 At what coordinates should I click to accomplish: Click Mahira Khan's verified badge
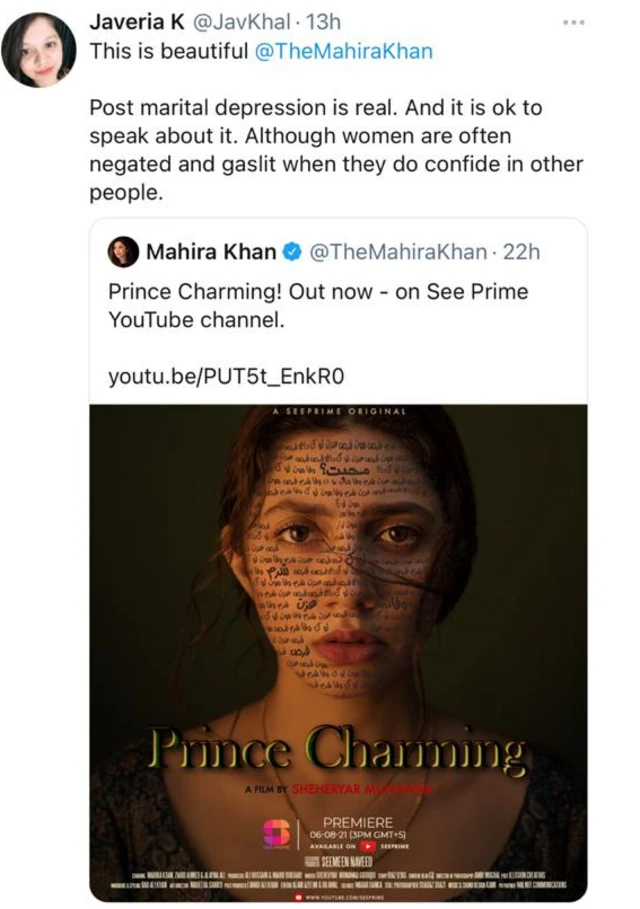coord(290,252)
